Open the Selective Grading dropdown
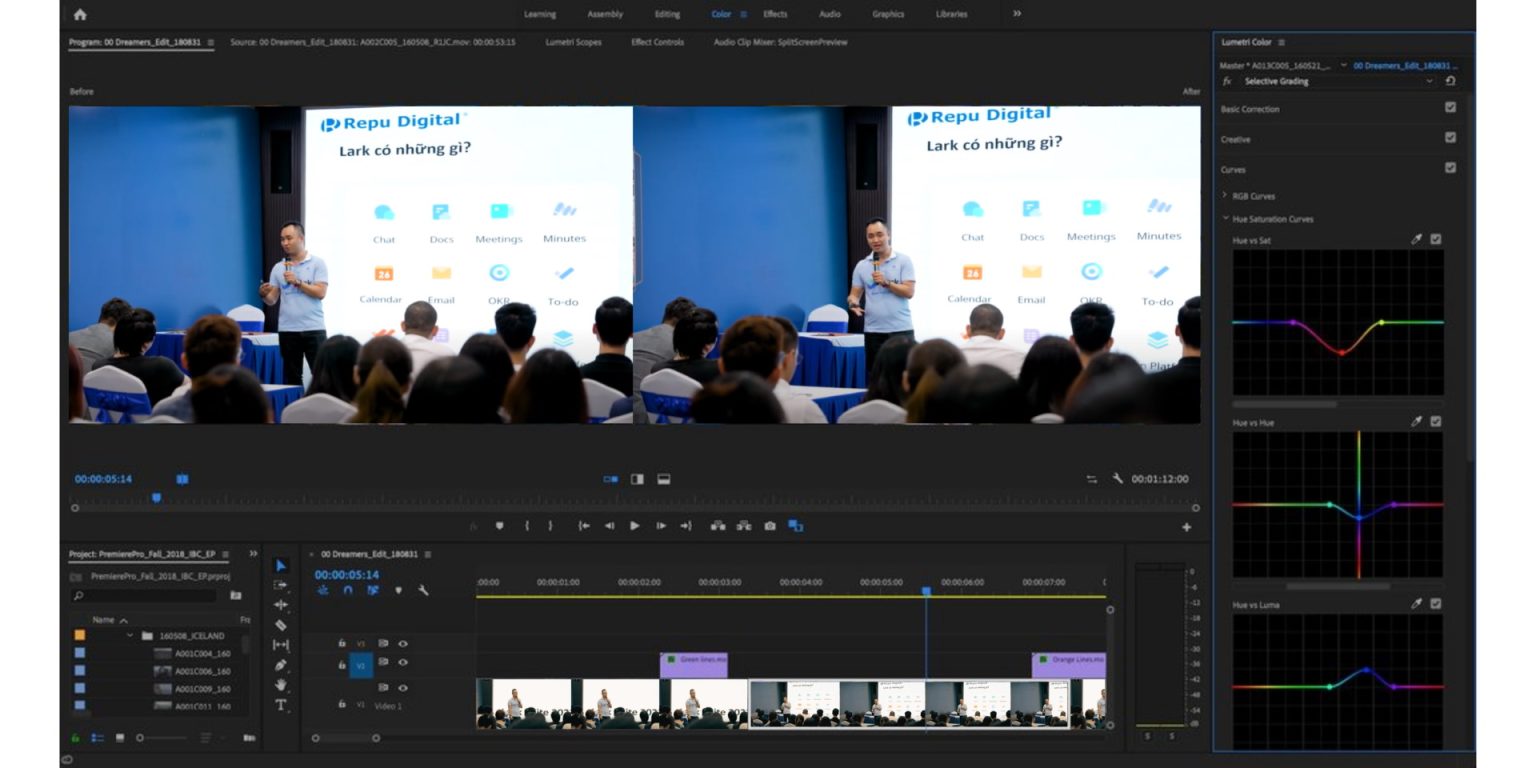Viewport: 1536px width, 768px height. (1432, 81)
